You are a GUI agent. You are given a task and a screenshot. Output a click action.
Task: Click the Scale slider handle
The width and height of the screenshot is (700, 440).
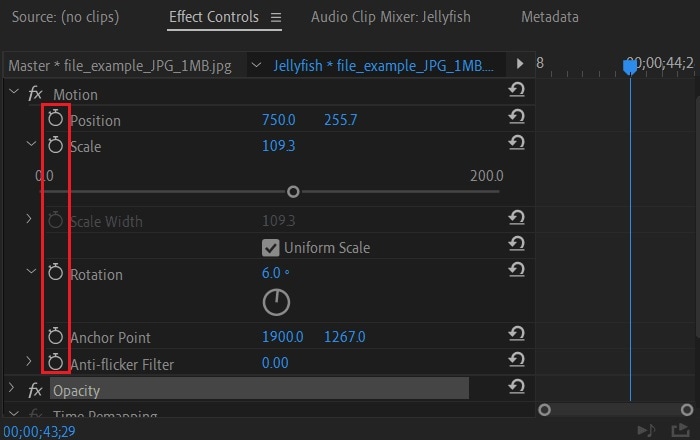(293, 191)
